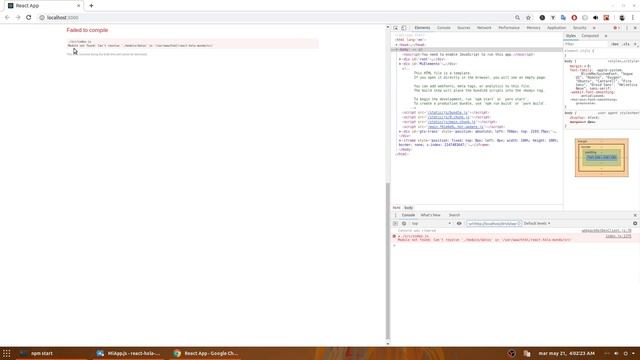Open the DevTools Elements tab
This screenshot has height=360, width=640.
tap(422, 28)
